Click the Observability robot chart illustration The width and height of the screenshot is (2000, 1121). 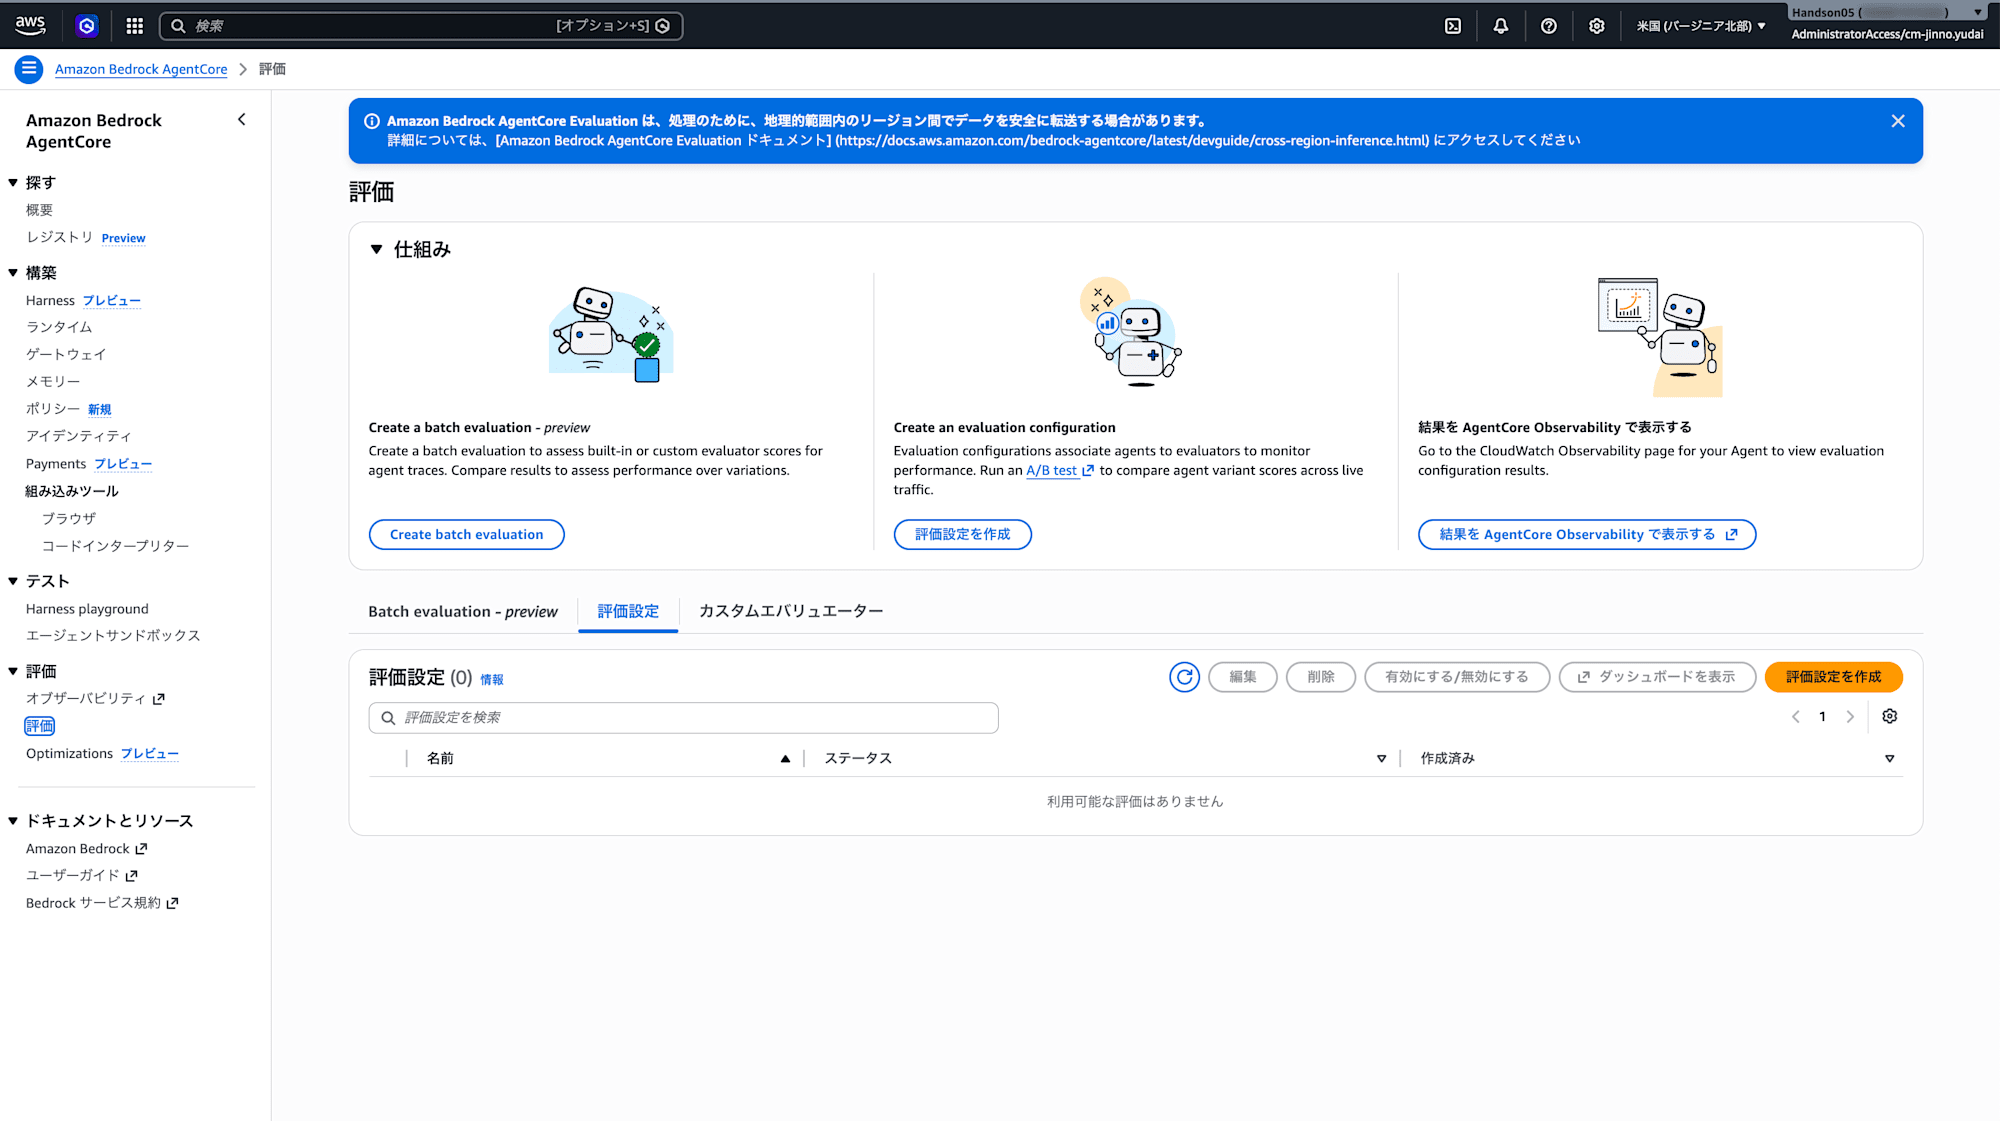click(x=1661, y=337)
